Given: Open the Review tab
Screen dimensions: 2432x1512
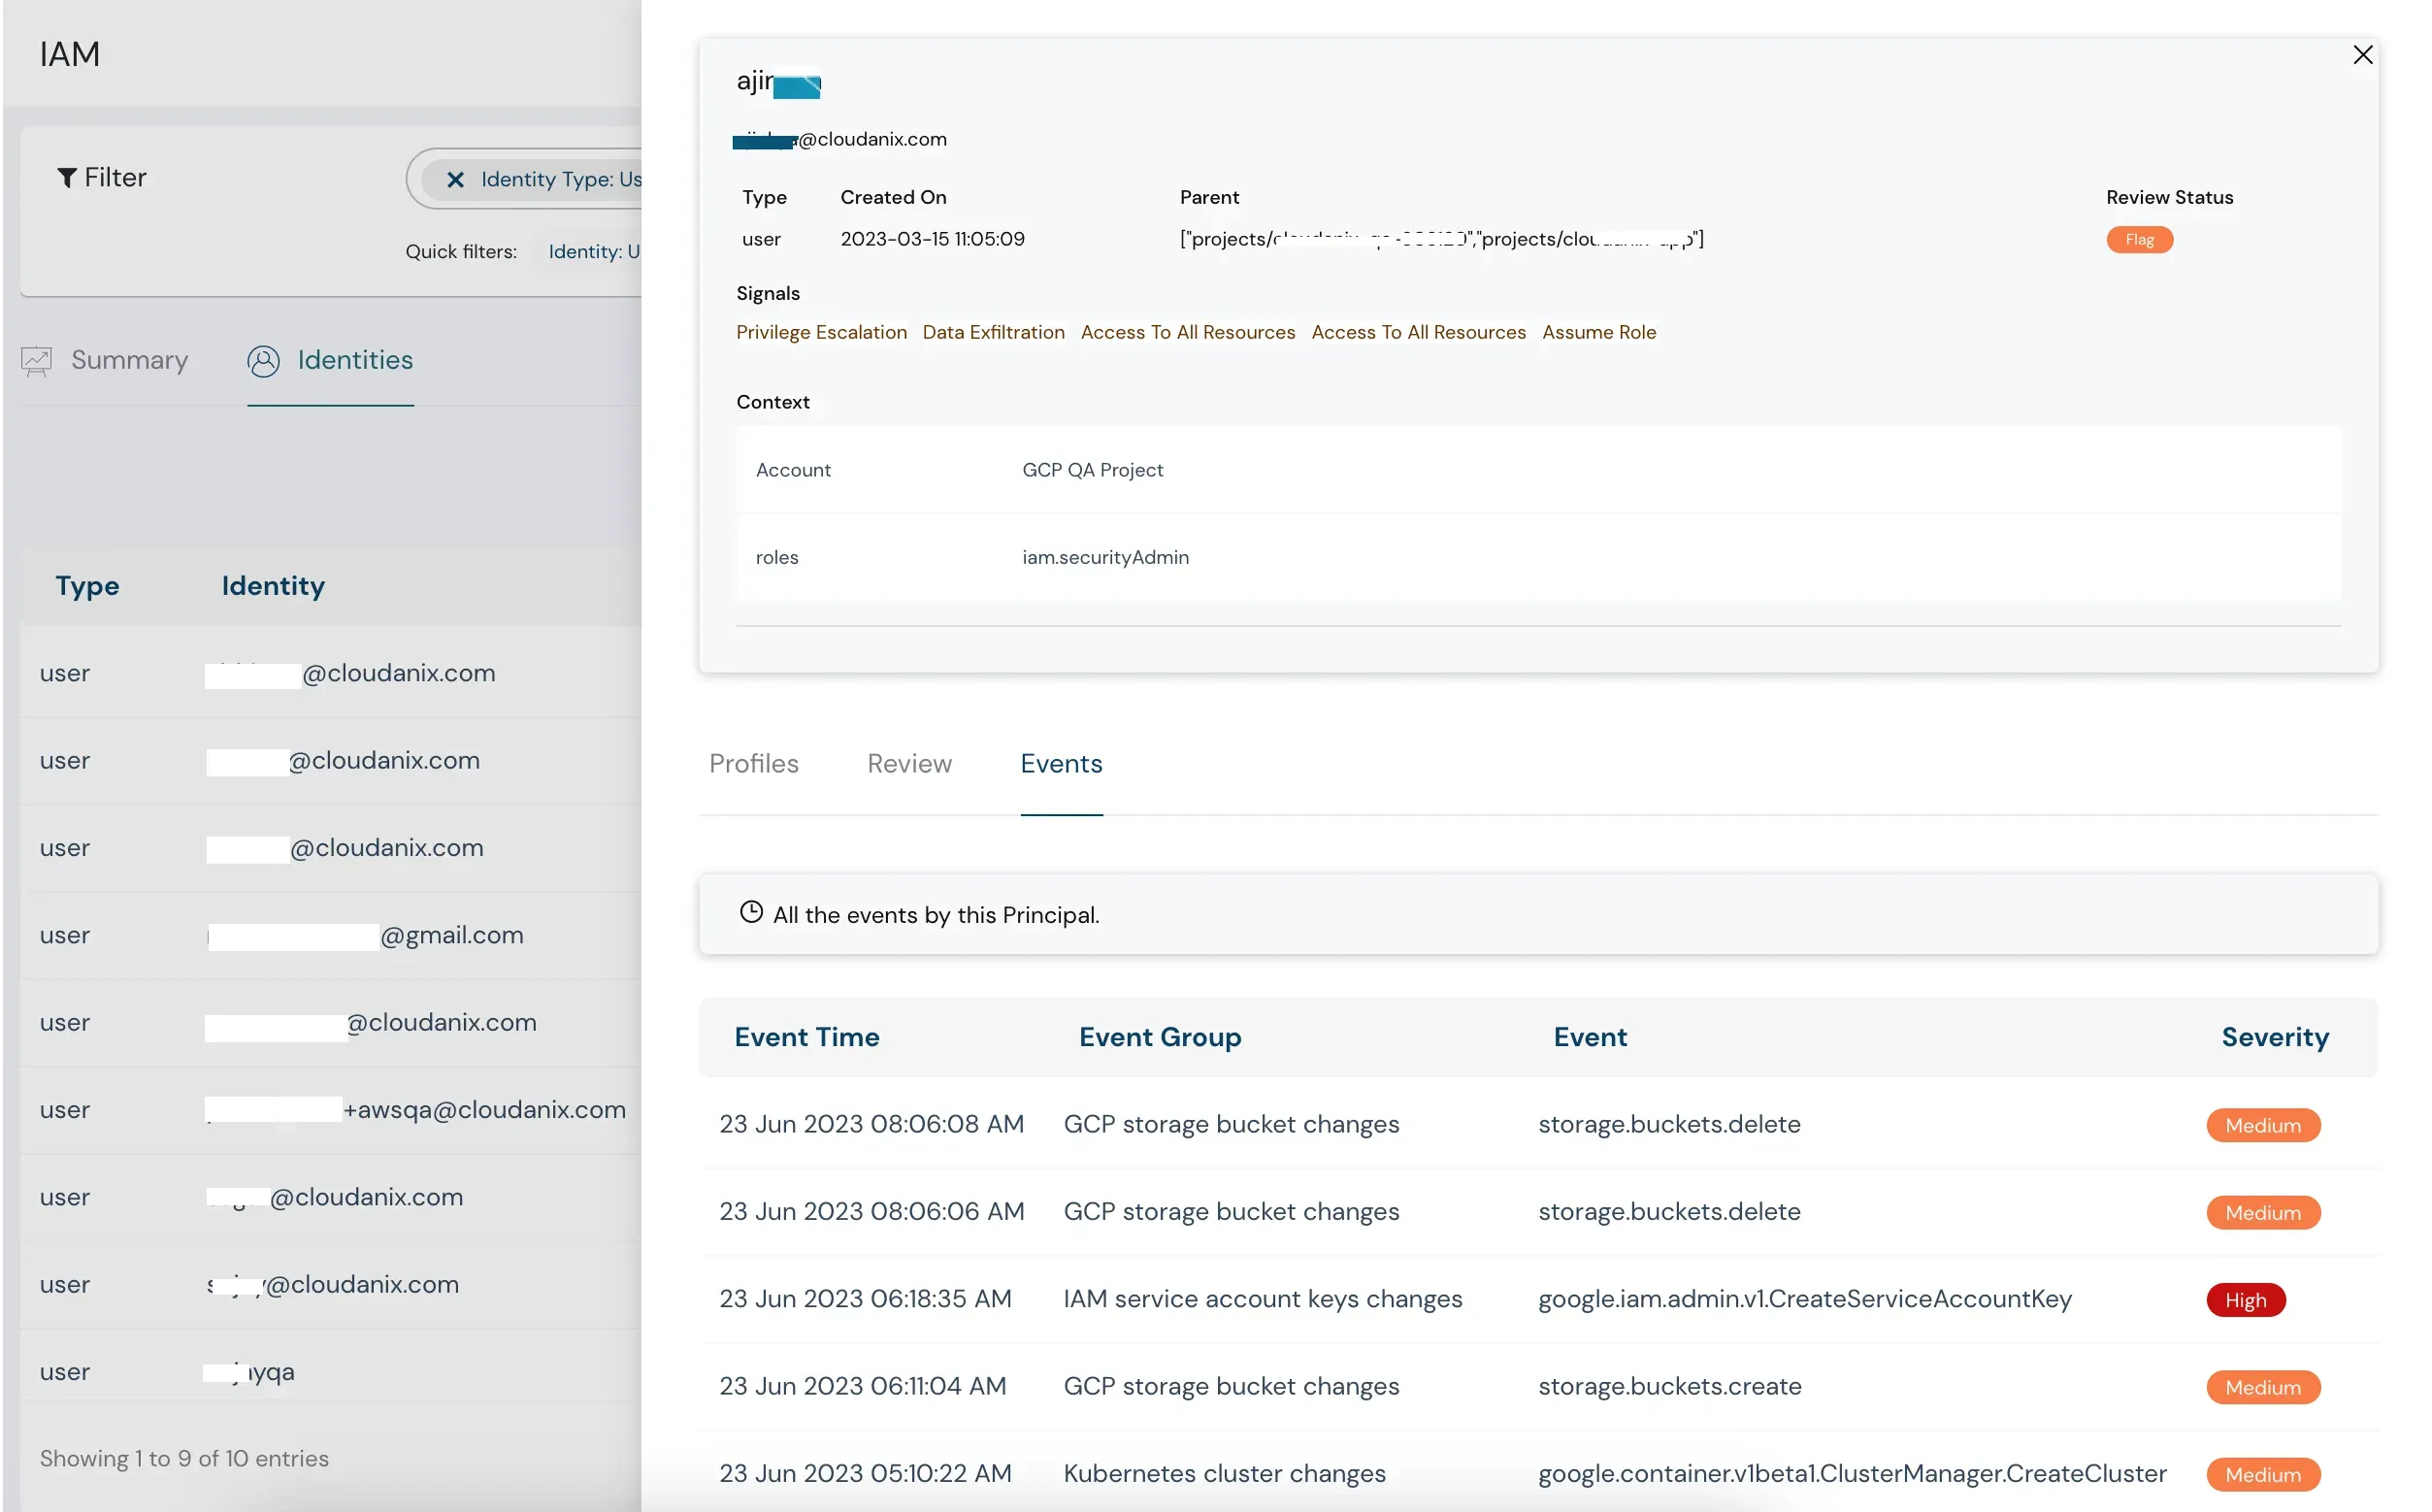Looking at the screenshot, I should [x=908, y=763].
